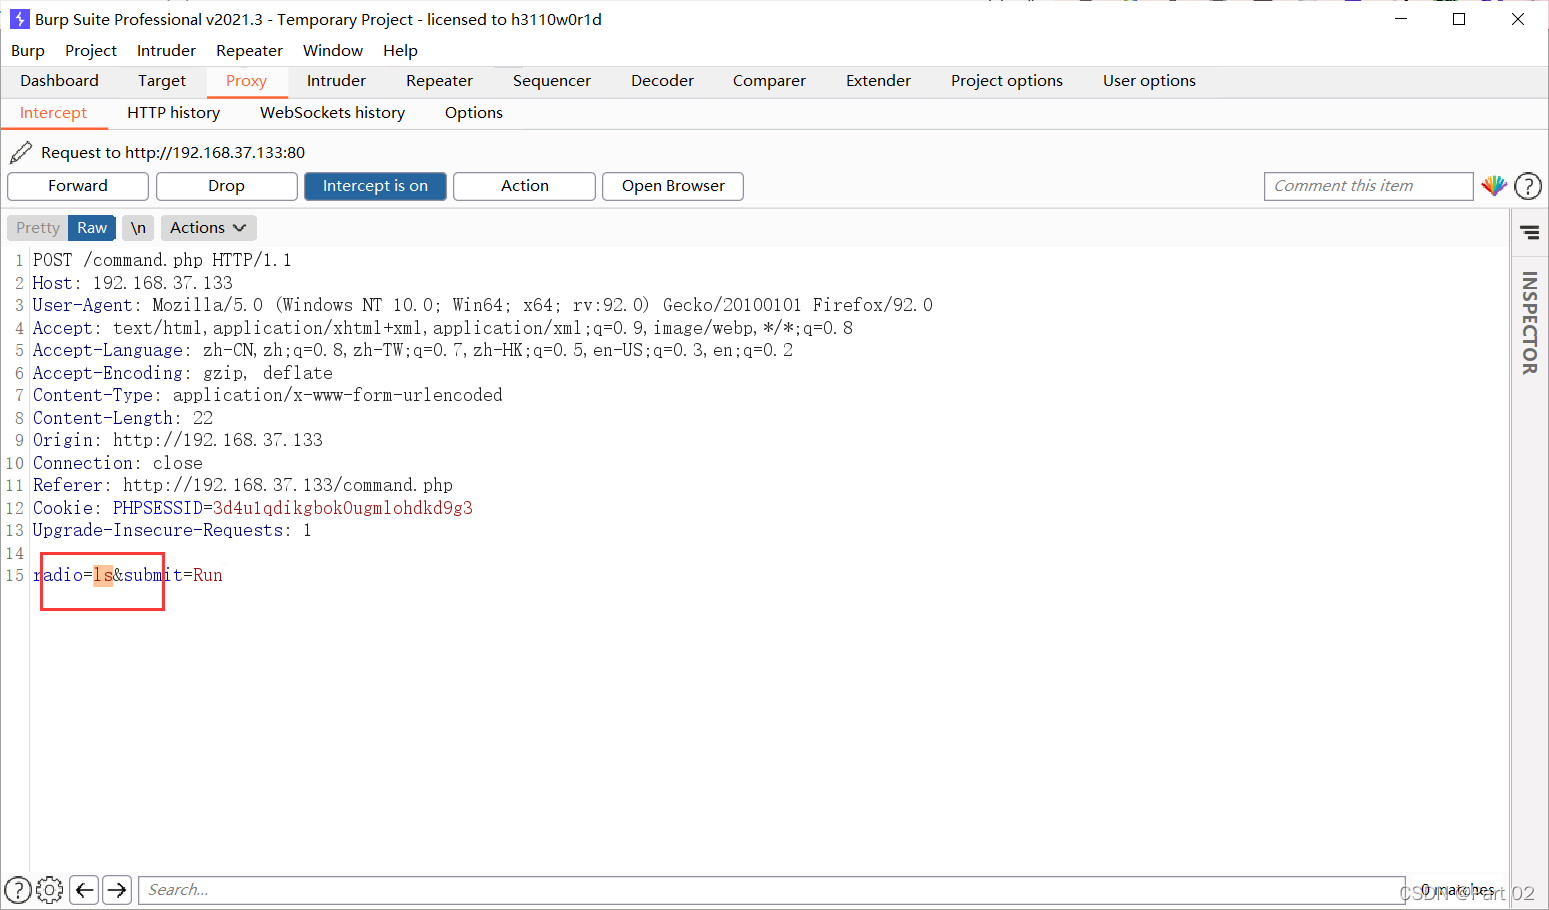The height and width of the screenshot is (910, 1549).
Task: Select the Intercept sub-tab
Action: point(53,113)
